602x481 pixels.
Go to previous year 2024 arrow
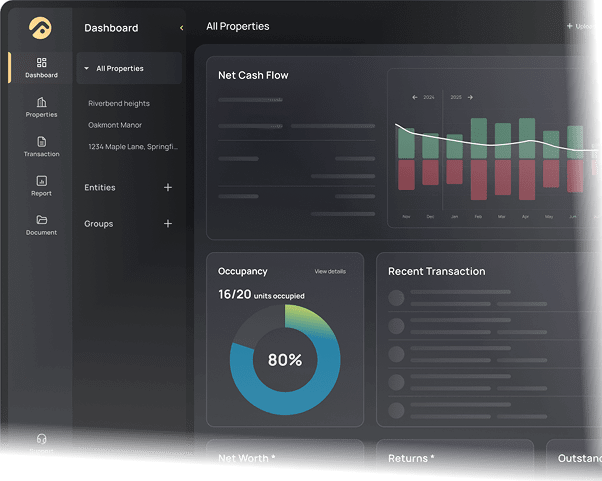(415, 98)
